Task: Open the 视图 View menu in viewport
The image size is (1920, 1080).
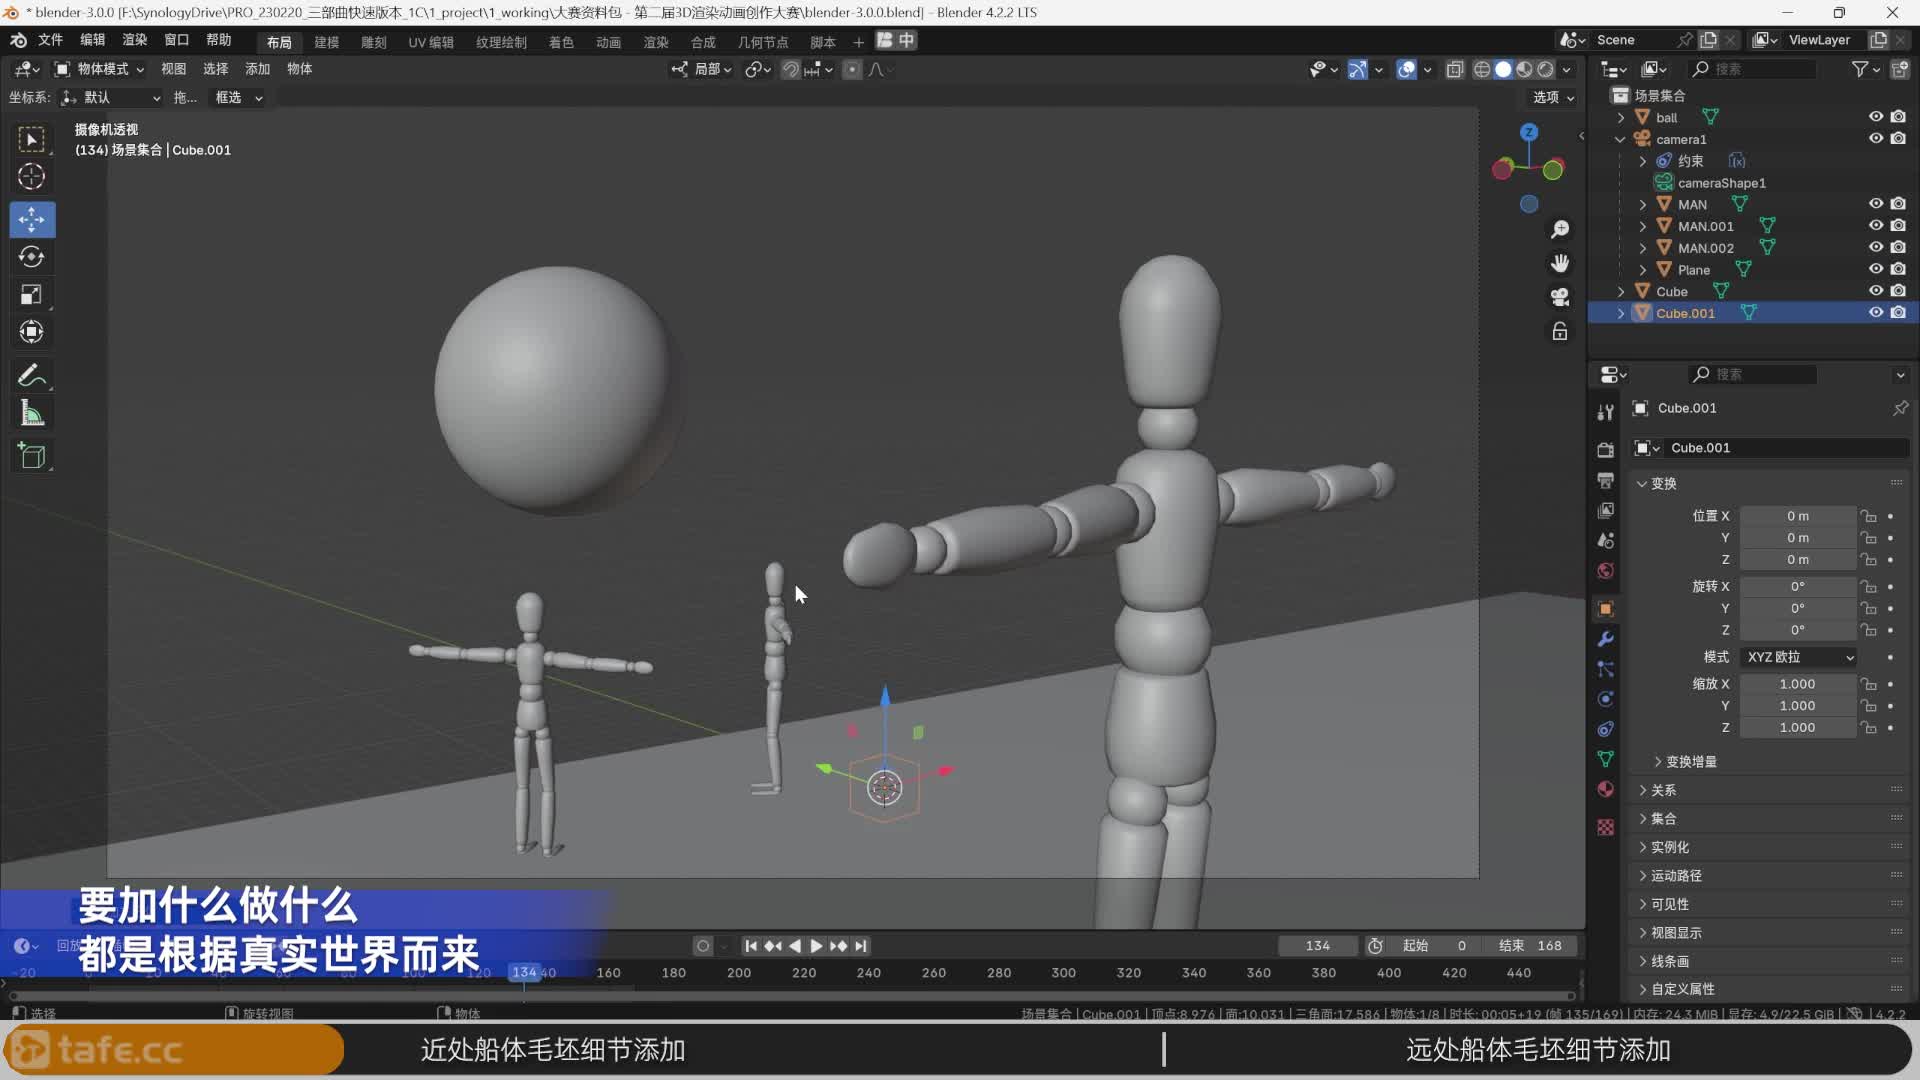Action: (173, 69)
